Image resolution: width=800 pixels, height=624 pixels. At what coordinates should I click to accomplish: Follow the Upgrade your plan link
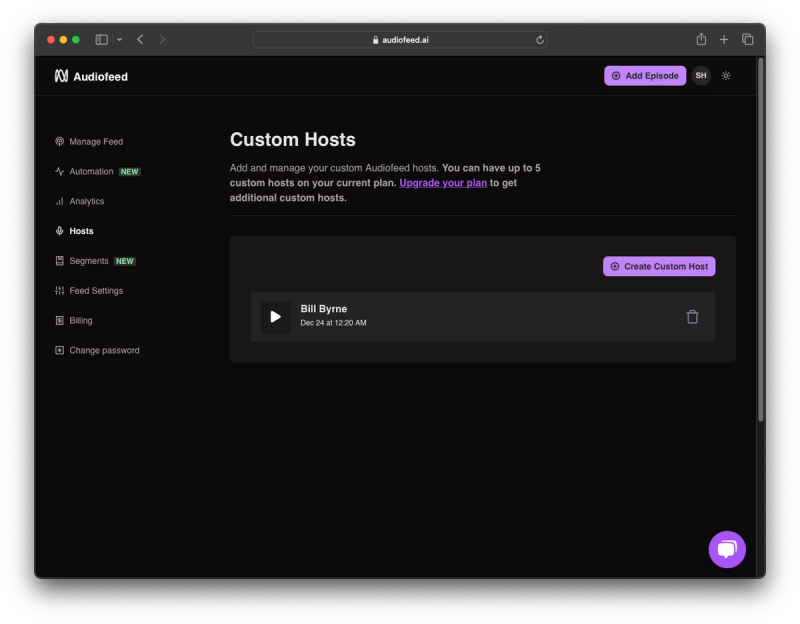[x=443, y=183]
